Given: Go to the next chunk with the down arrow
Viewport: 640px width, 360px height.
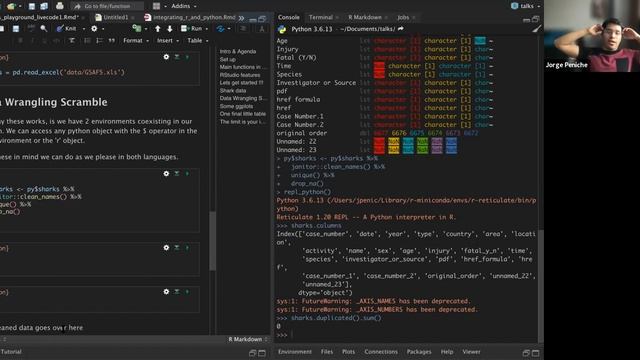Looking at the screenshot, I should 170,29.
